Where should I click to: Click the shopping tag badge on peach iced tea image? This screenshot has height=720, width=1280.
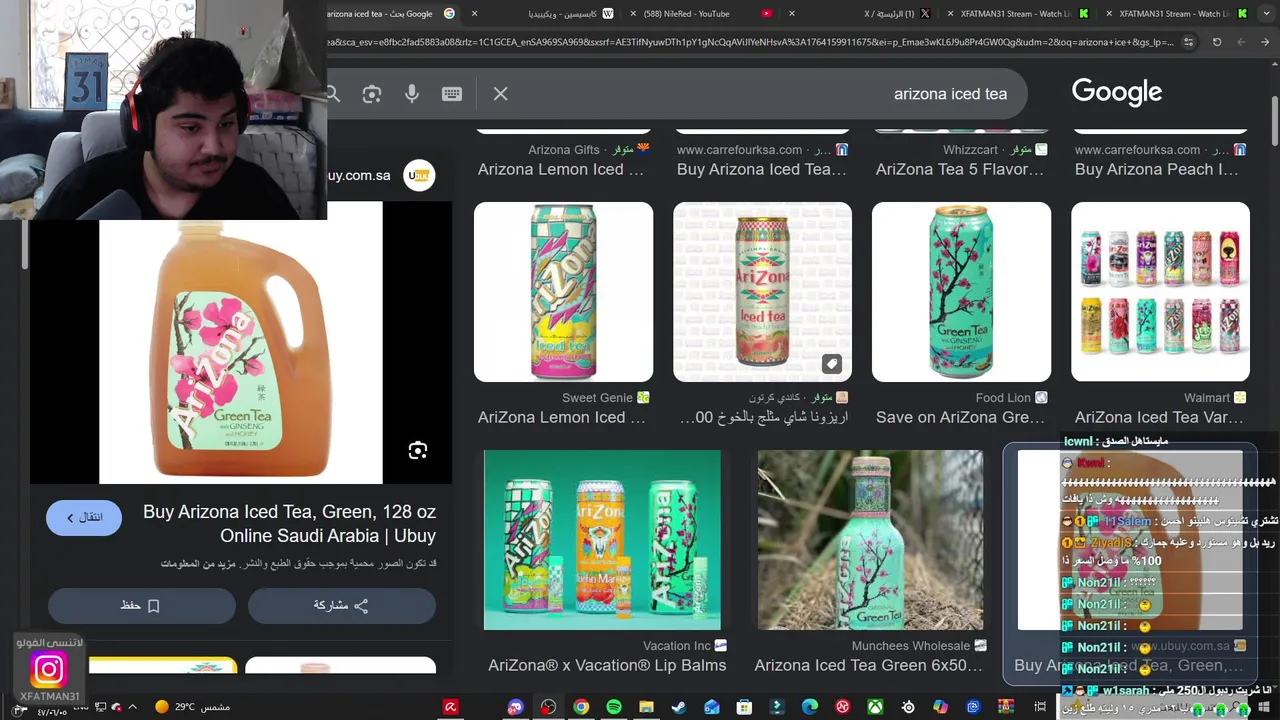point(832,364)
